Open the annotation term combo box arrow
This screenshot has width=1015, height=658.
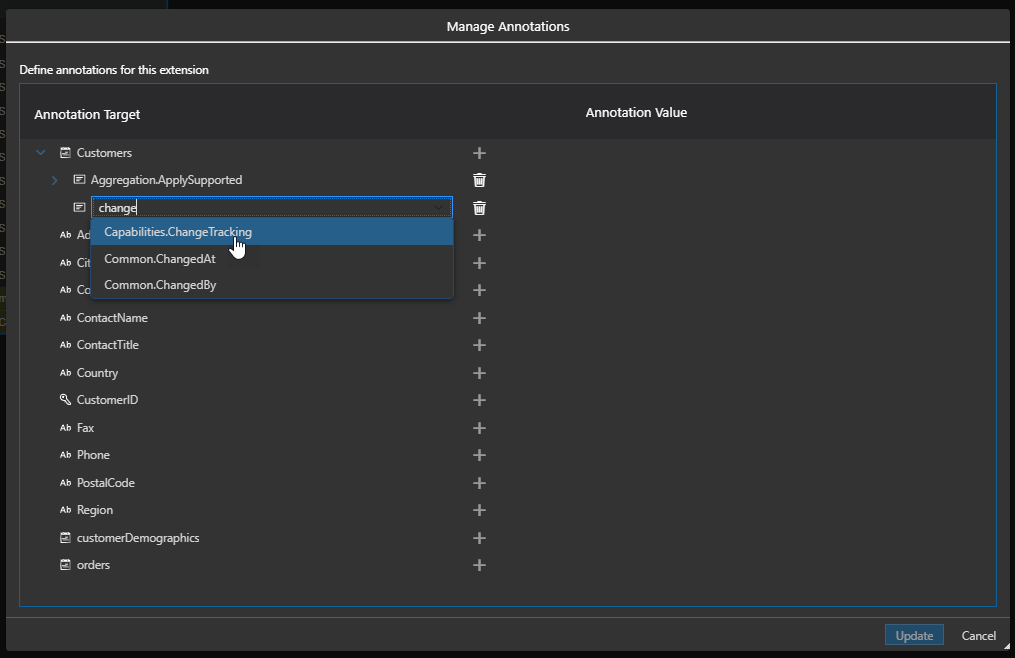tap(440, 207)
